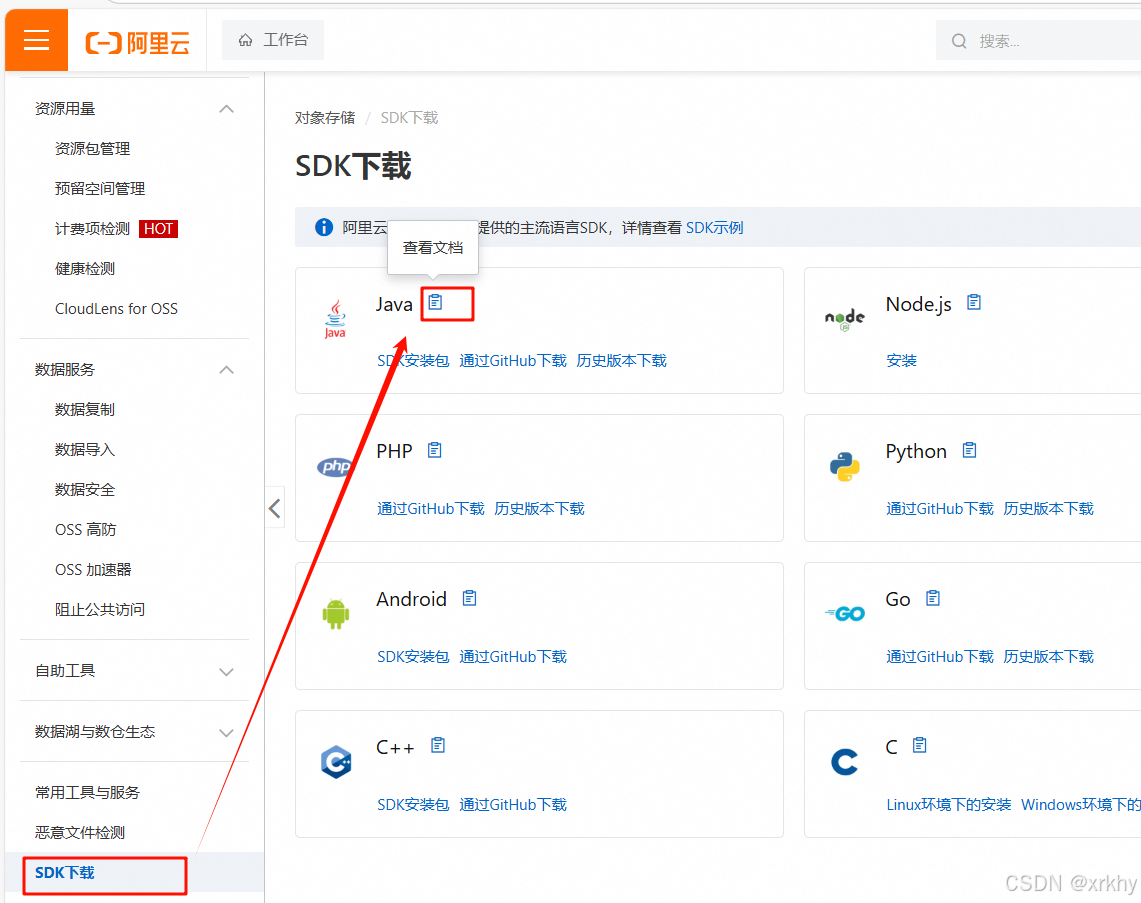
Task: Collapse the sidebar with the arrow handle
Action: pyautogui.click(x=274, y=508)
